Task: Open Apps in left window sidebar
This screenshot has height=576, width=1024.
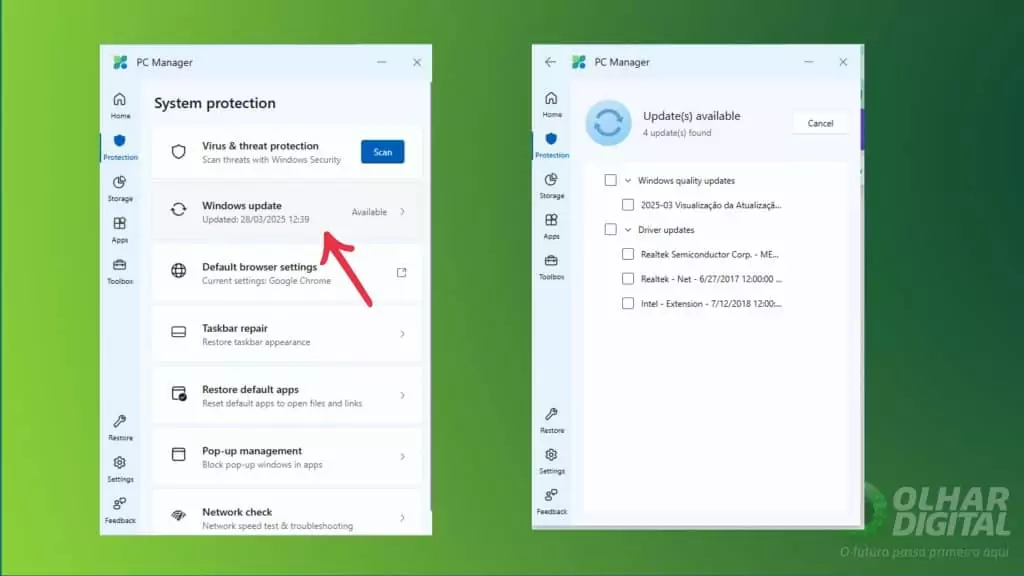Action: click(120, 230)
